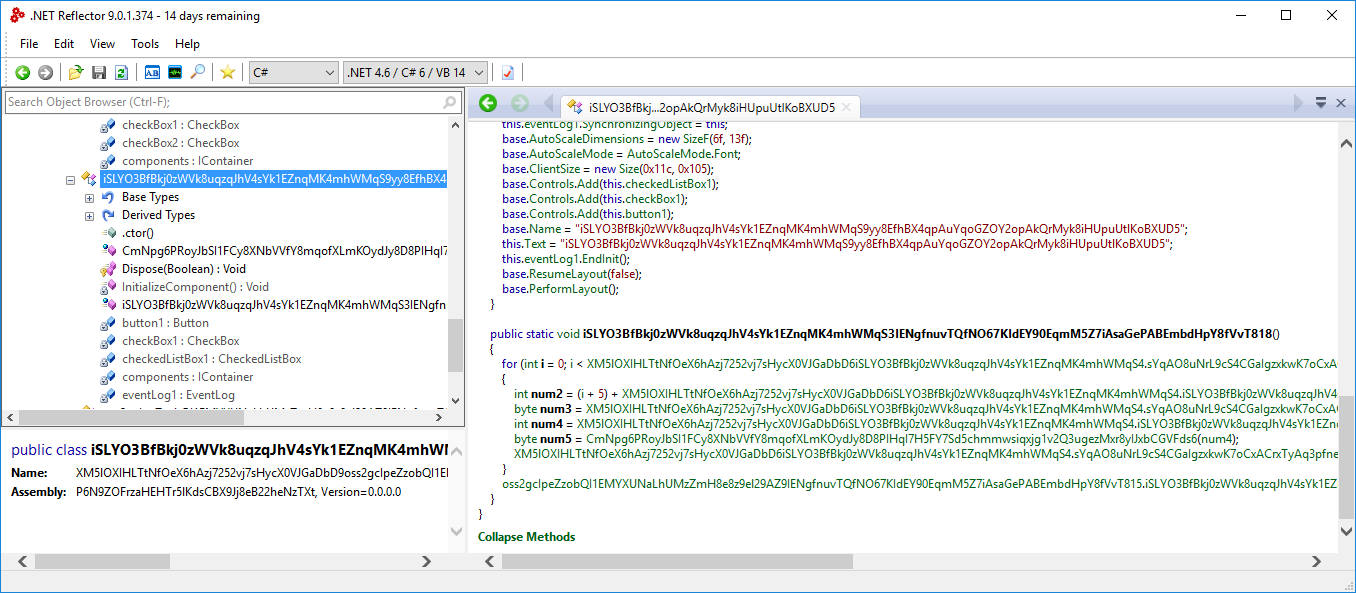Click the Open Assembly folder icon
This screenshot has width=1356, height=593.
[76, 72]
